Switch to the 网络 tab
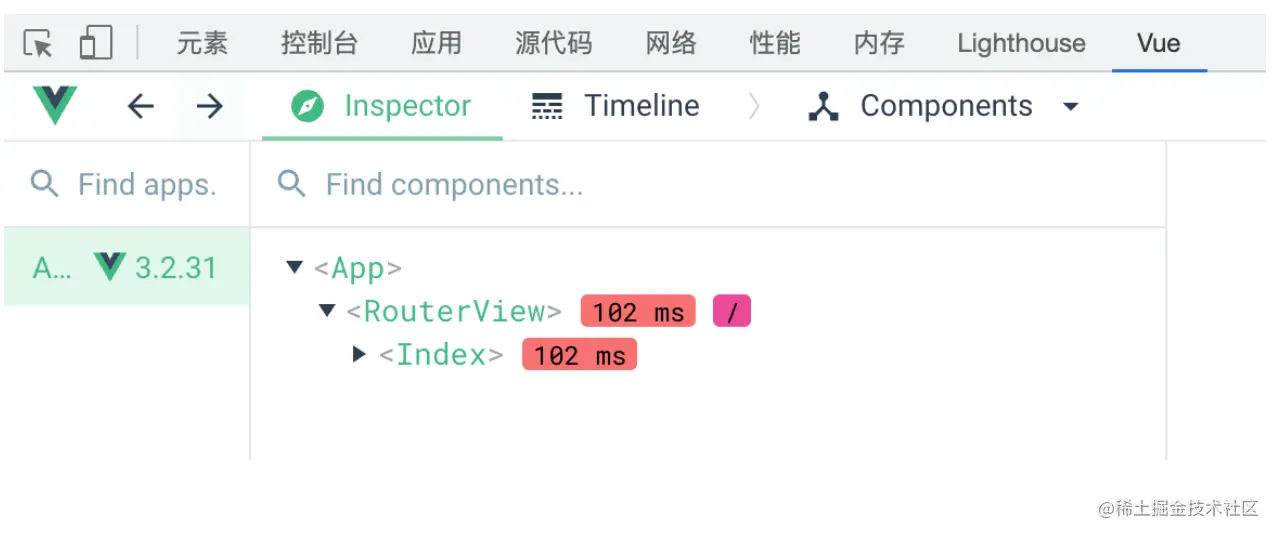This screenshot has width=1276, height=536. point(670,43)
